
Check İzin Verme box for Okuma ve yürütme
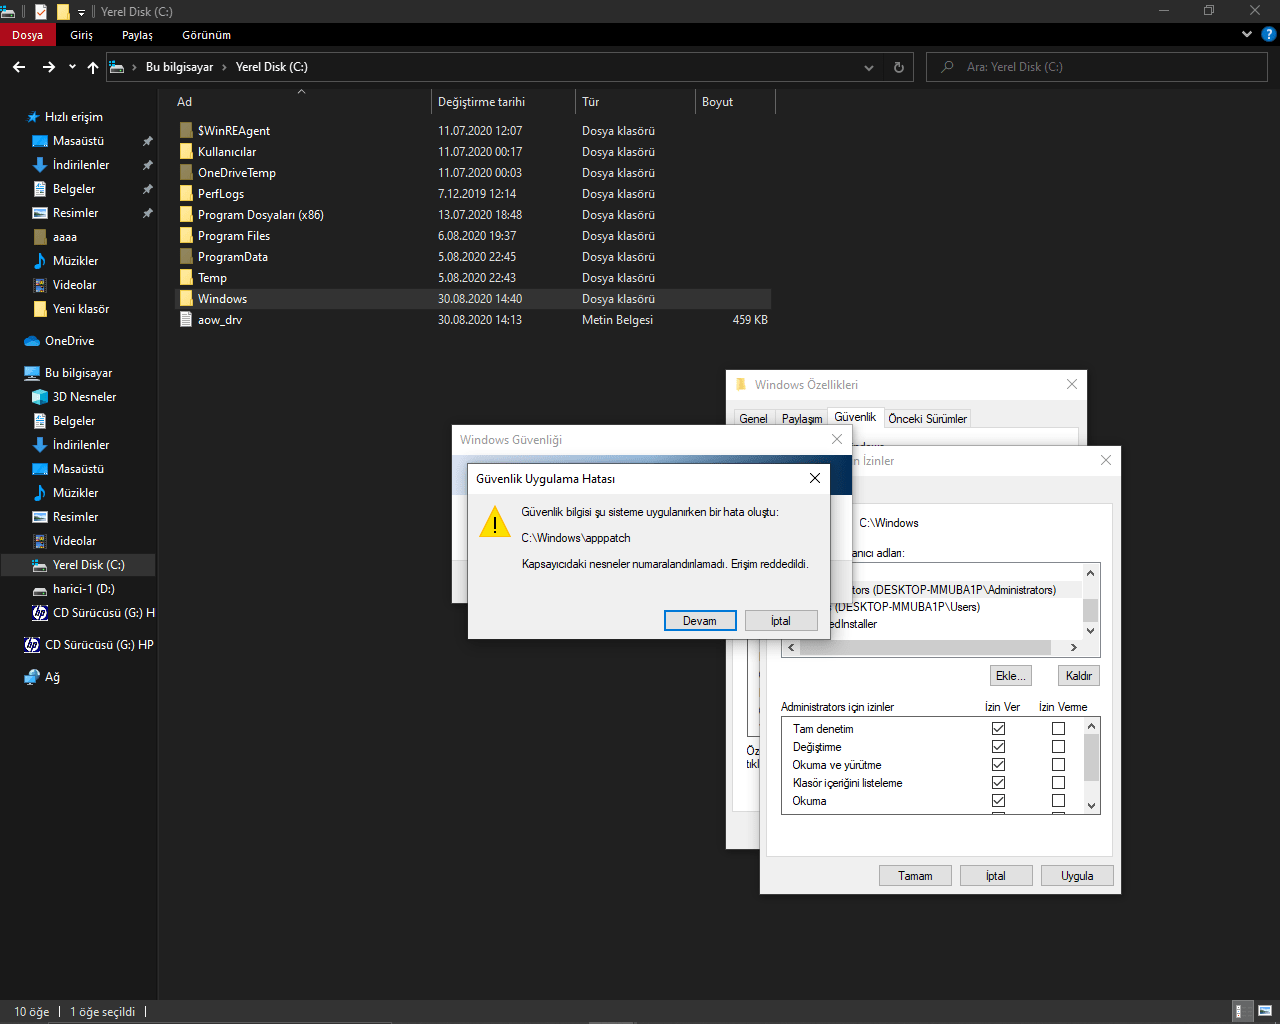(x=1058, y=765)
